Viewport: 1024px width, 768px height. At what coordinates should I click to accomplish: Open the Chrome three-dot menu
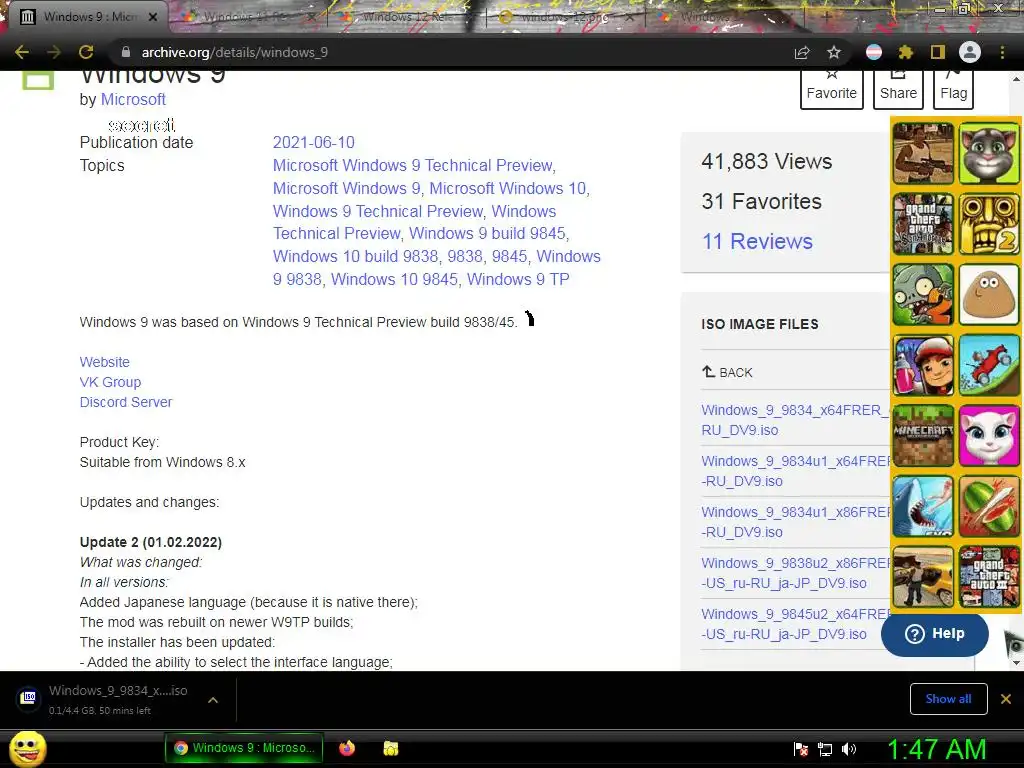[x=1002, y=52]
